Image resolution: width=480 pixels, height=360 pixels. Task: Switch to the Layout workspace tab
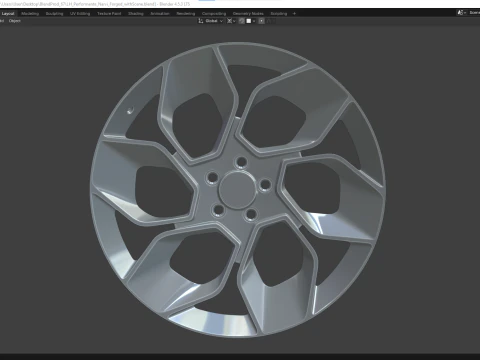tap(8, 14)
